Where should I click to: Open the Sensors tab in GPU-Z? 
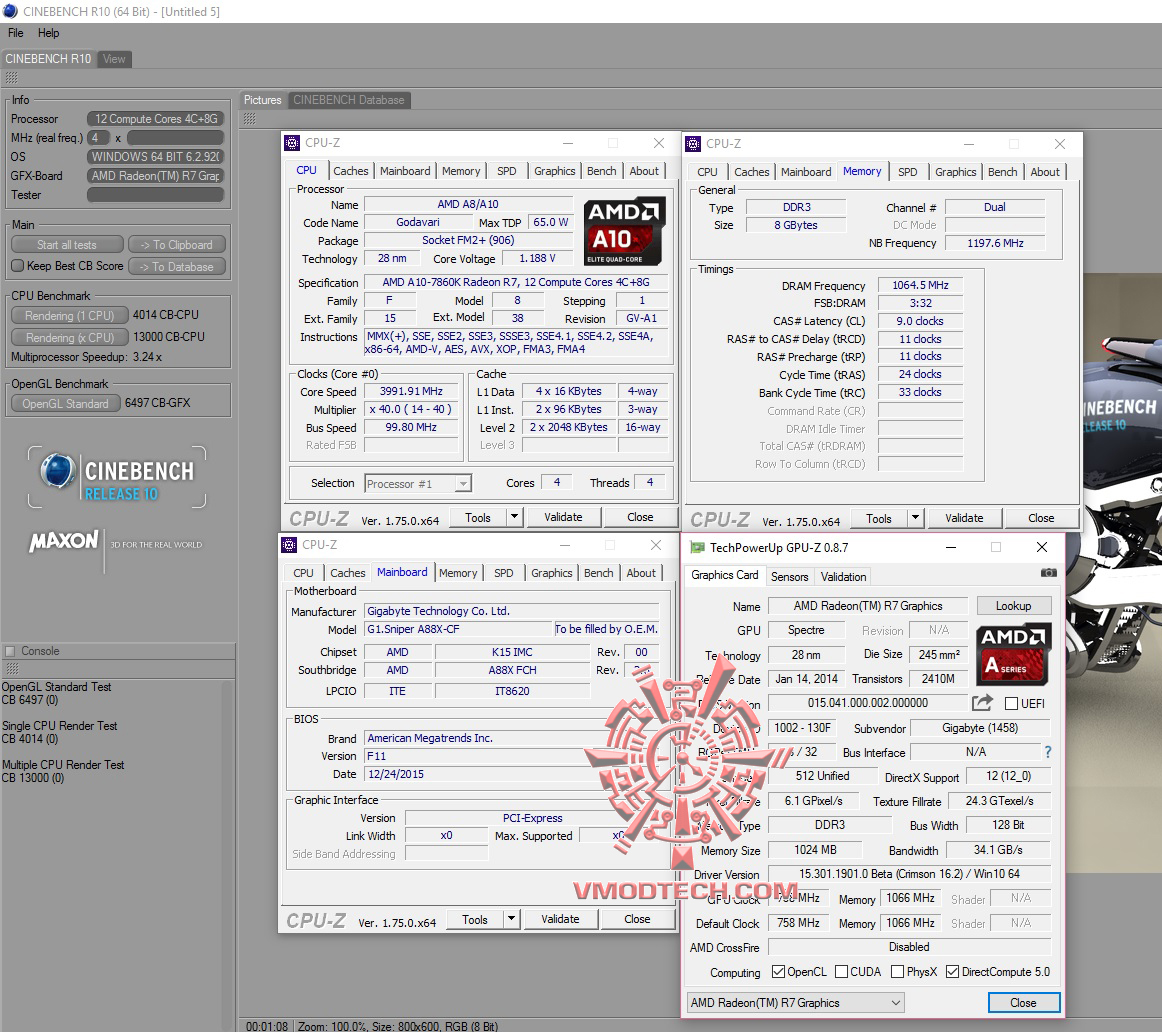point(789,576)
